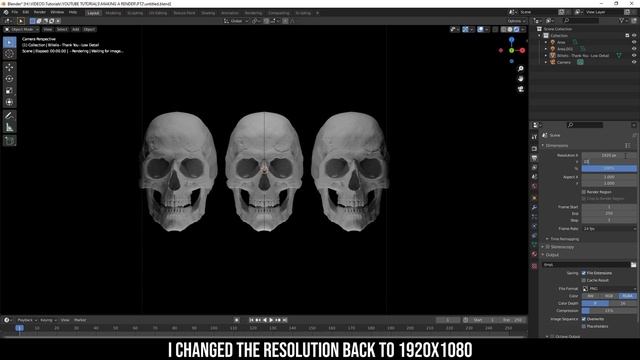
Task: Open the World properties tab icon
Action: tap(534, 187)
